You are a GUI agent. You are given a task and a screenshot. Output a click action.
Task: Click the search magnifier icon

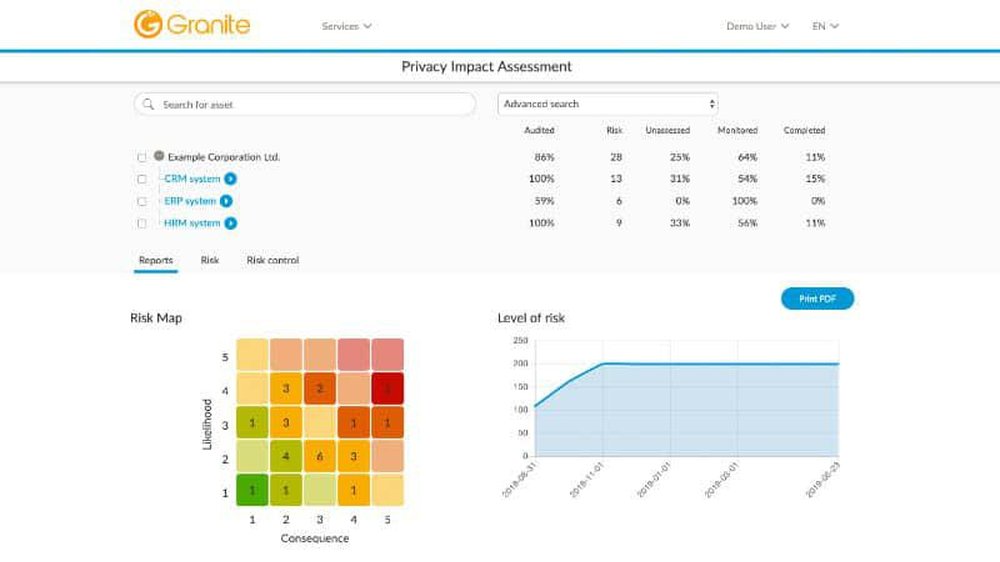coord(149,104)
